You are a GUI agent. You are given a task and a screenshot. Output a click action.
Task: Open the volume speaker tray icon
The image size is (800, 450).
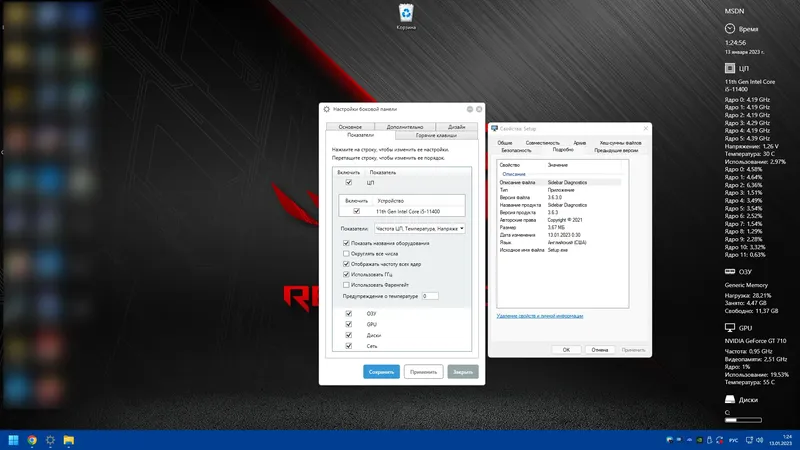point(759,440)
